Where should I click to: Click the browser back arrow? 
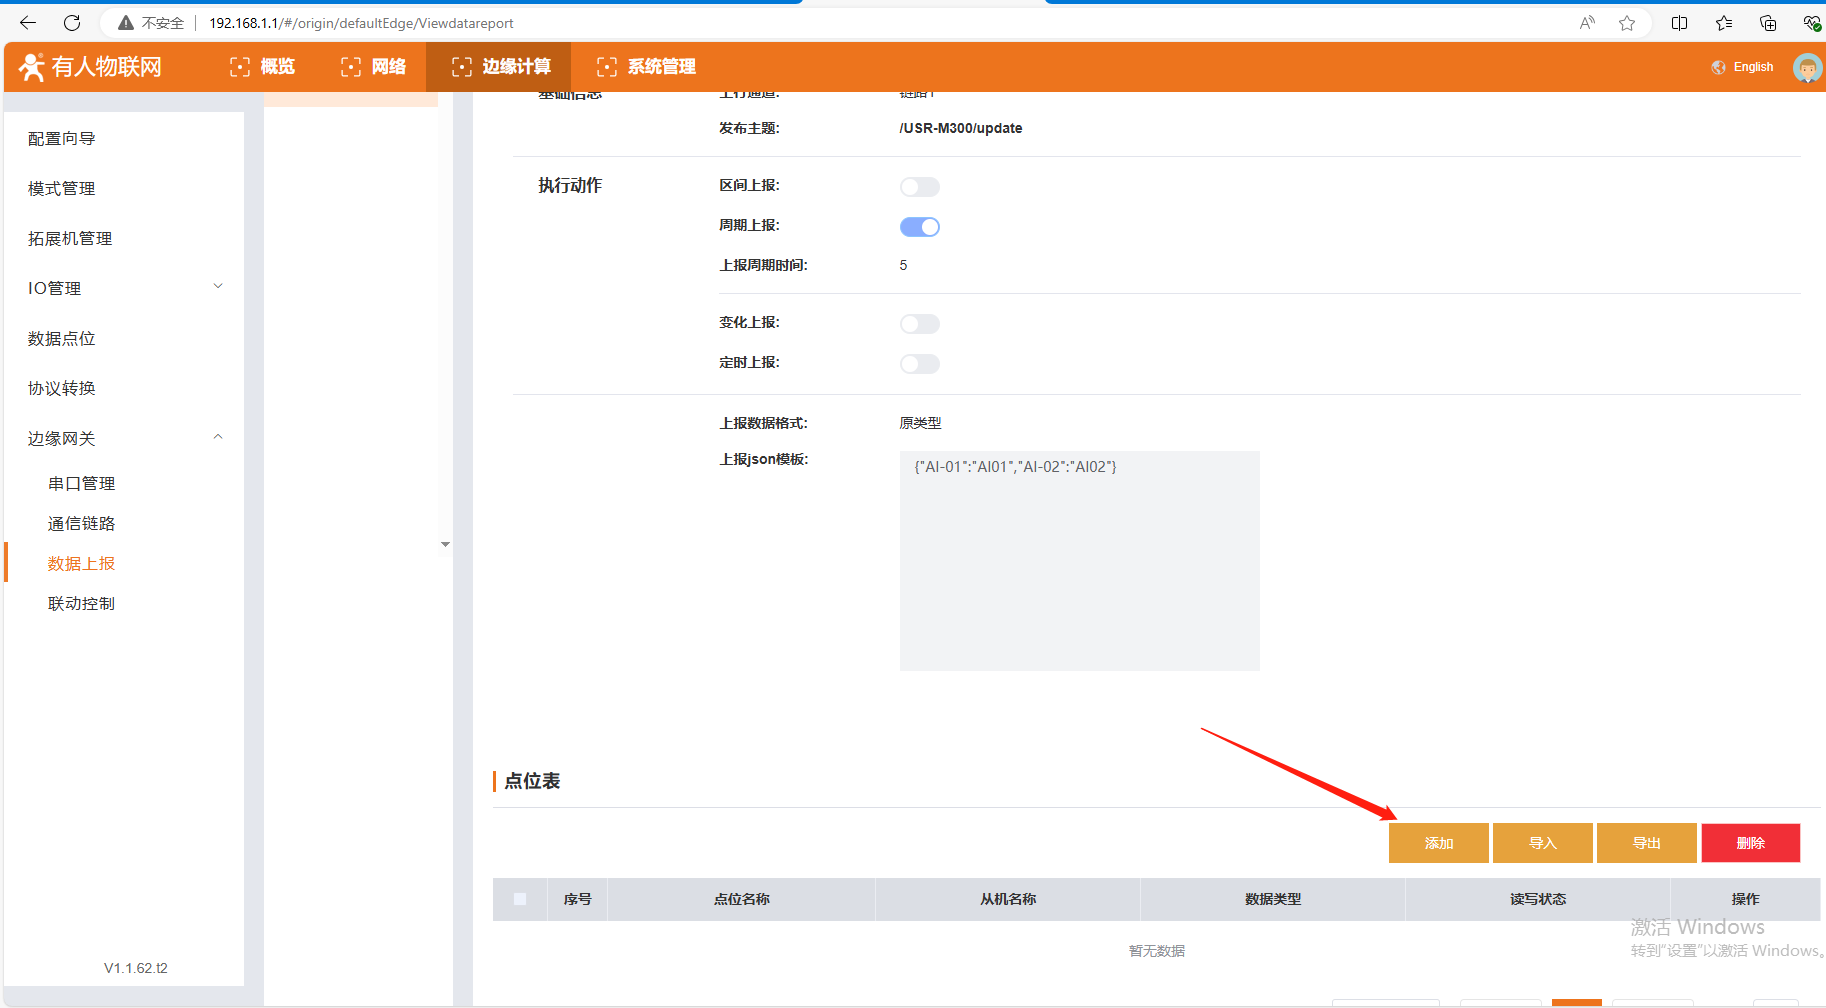28,23
